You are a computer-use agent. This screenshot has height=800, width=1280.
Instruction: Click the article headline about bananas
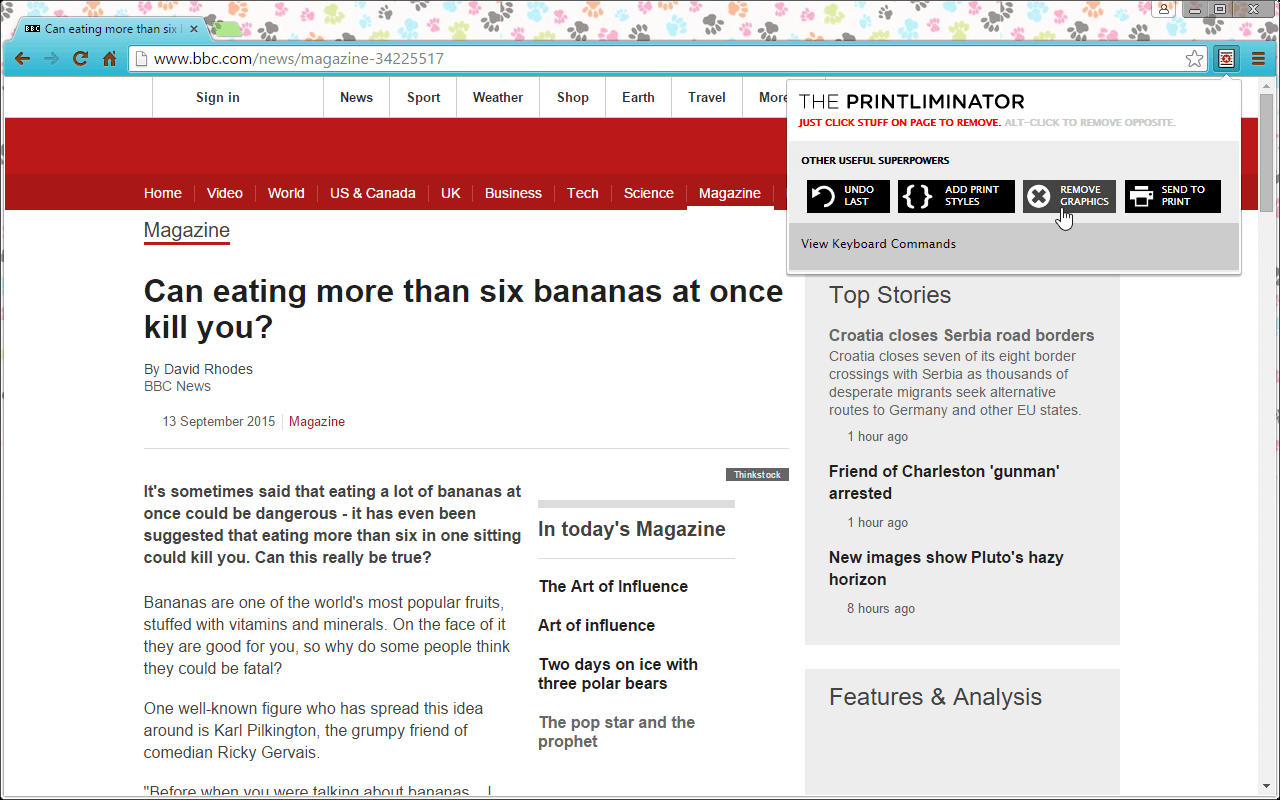(x=463, y=309)
